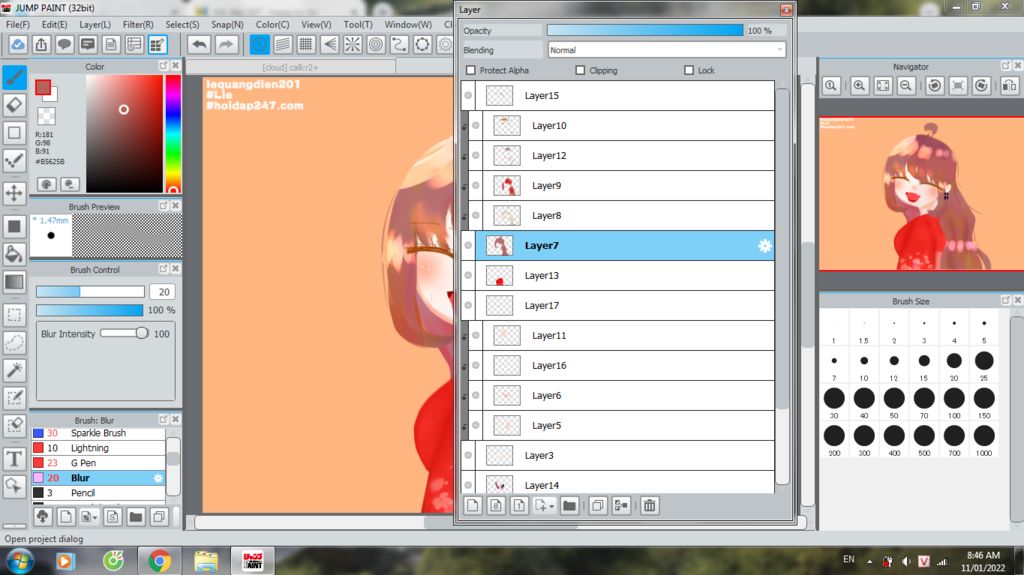This screenshot has width=1024, height=575.
Task: Toggle visibility of Layer17
Action: pos(468,305)
